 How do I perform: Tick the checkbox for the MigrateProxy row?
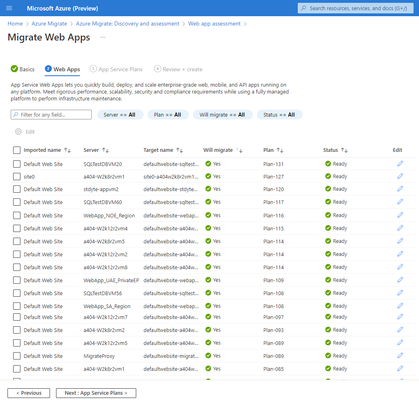pyautogui.click(x=17, y=356)
